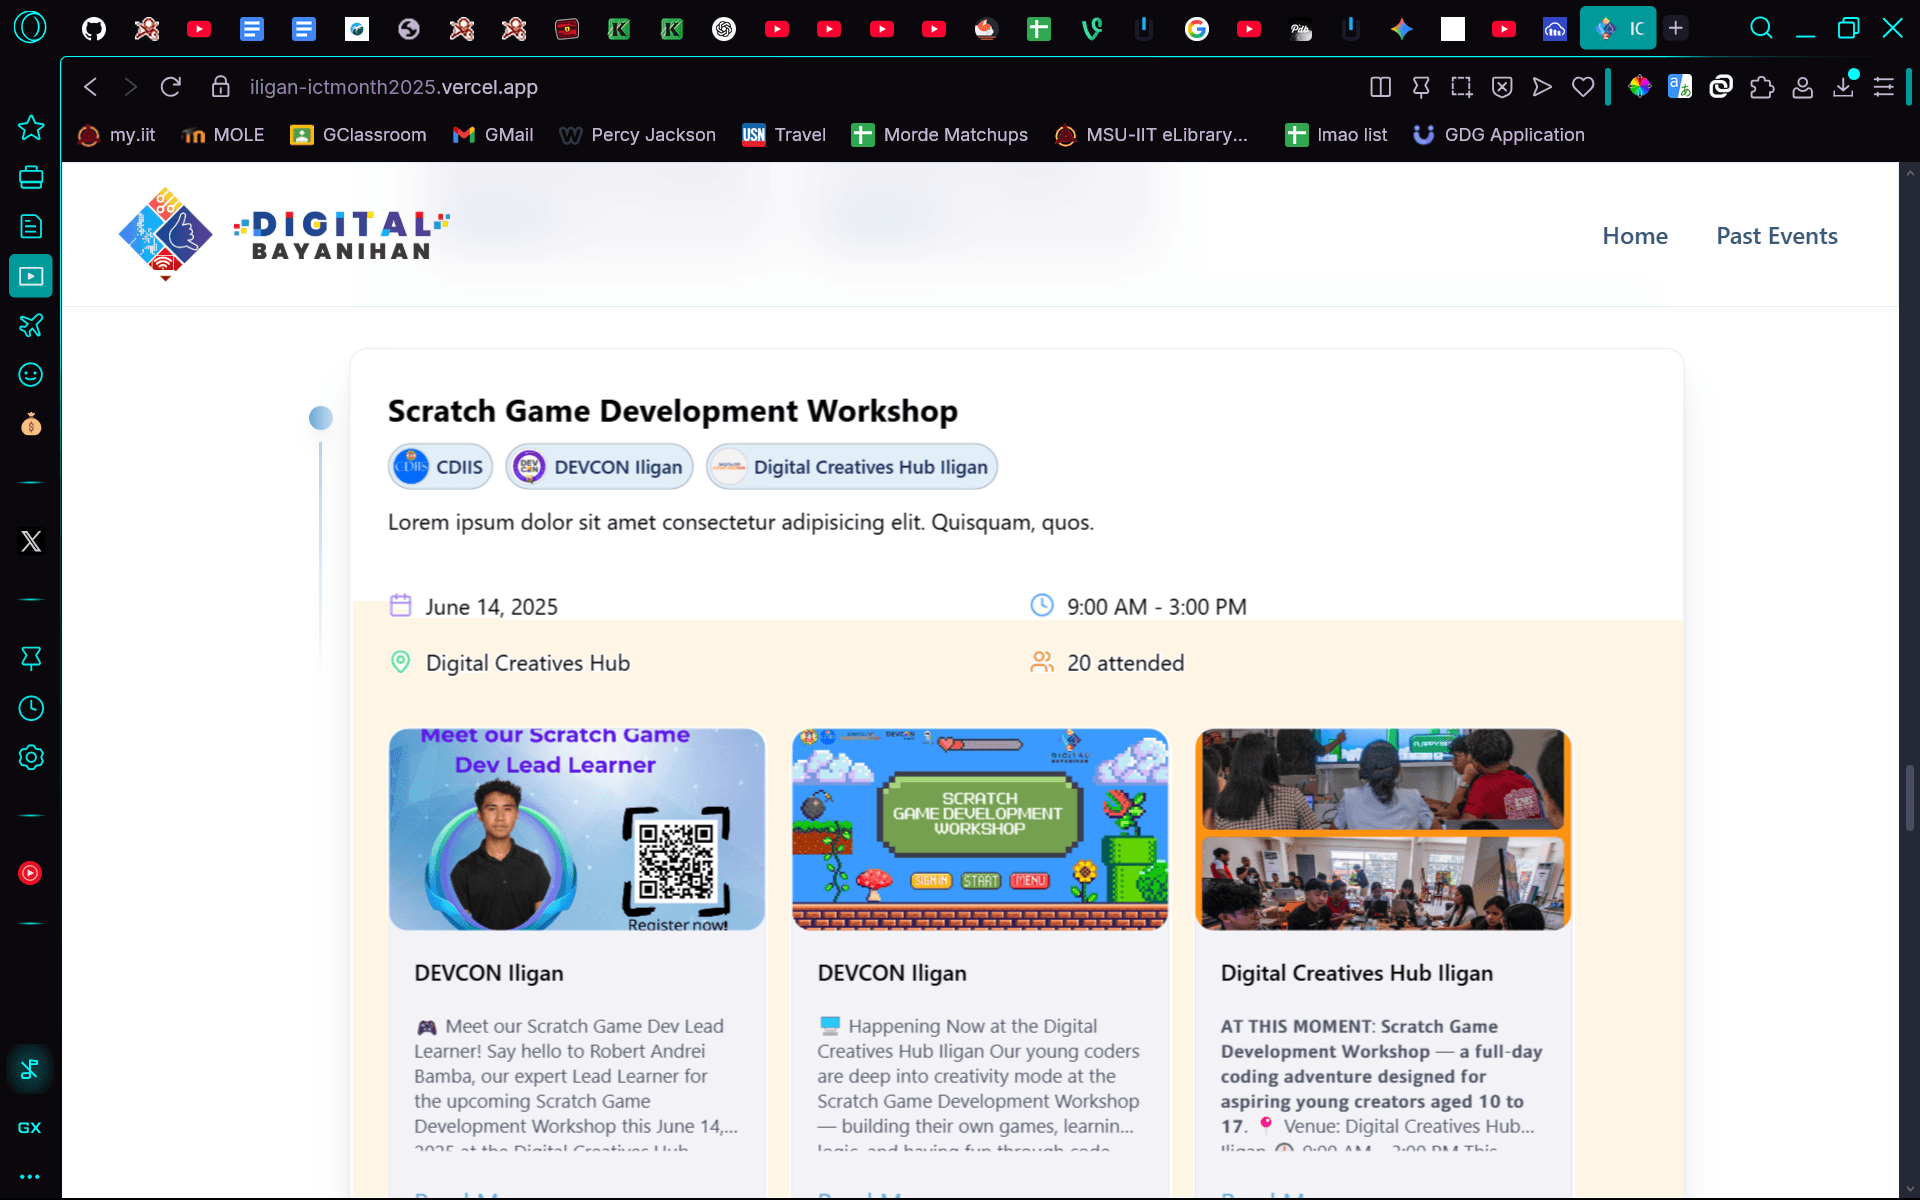Open sidebar history clock icon
This screenshot has width=1920, height=1200.
[x=31, y=708]
